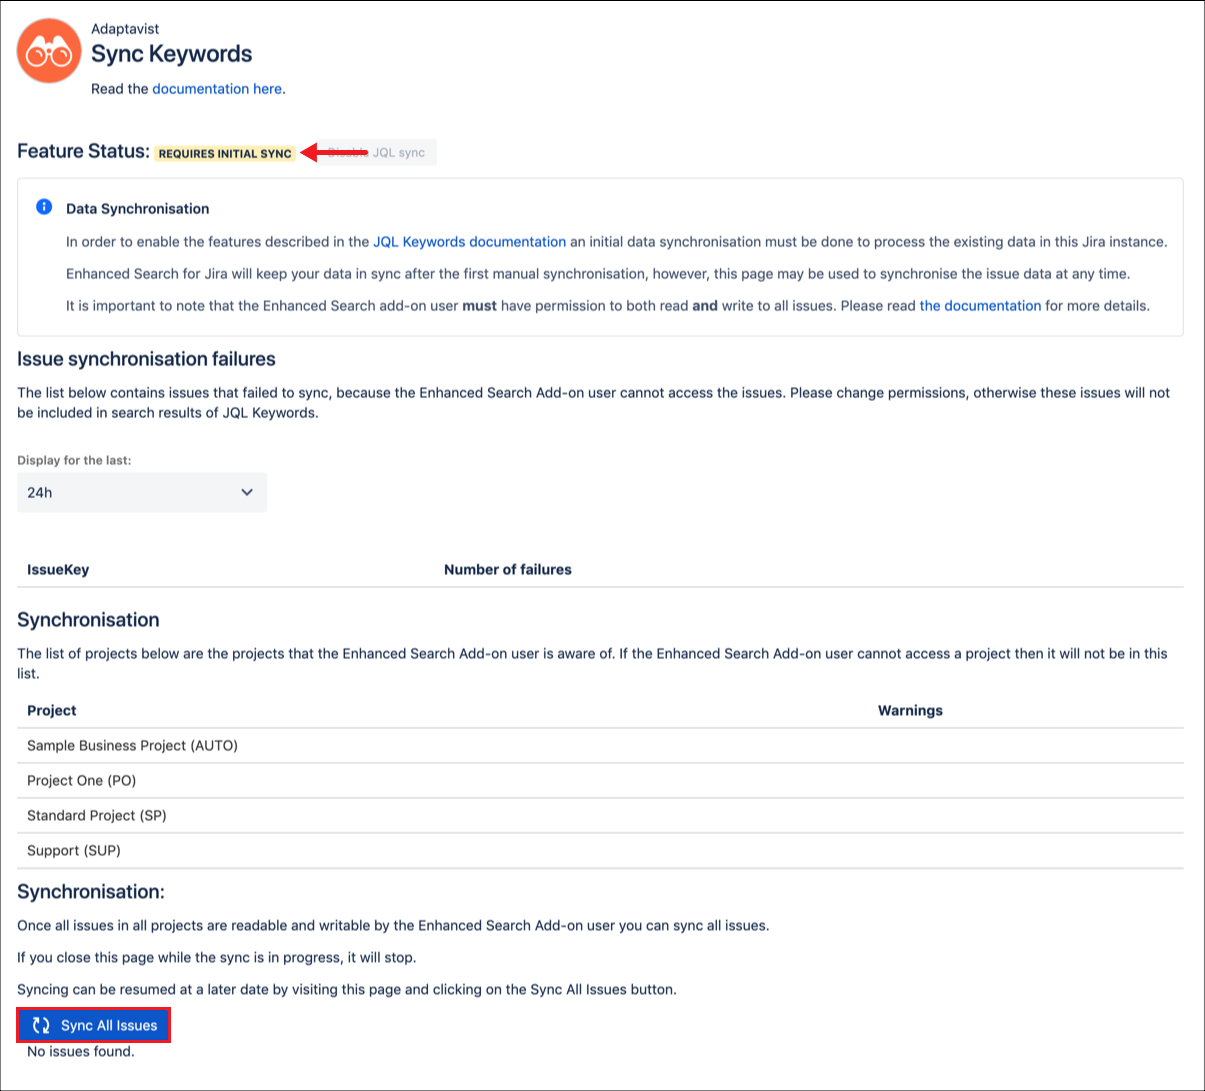This screenshot has height=1091, width=1205.
Task: Click the 'Synchronisation:' heading with the colon
Action: tap(91, 892)
